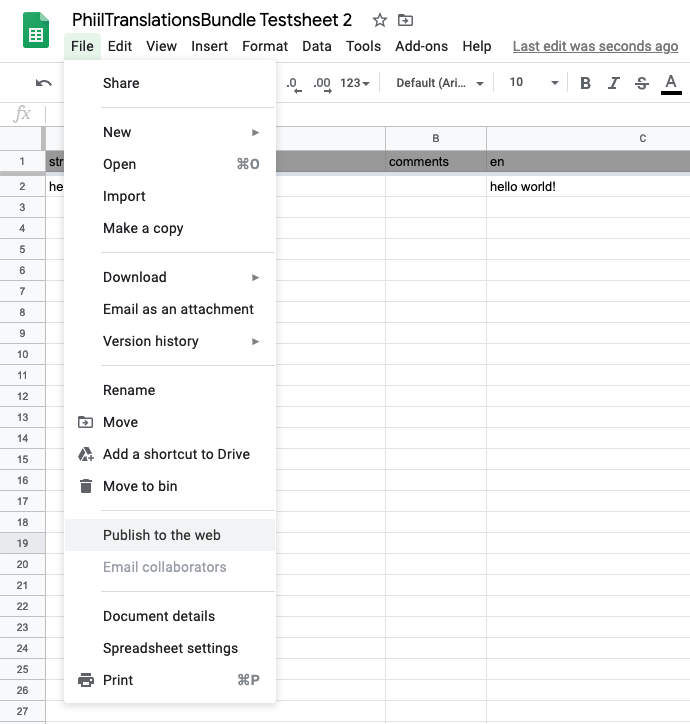
Task: Choose Print in the File menu
Action: point(170,680)
